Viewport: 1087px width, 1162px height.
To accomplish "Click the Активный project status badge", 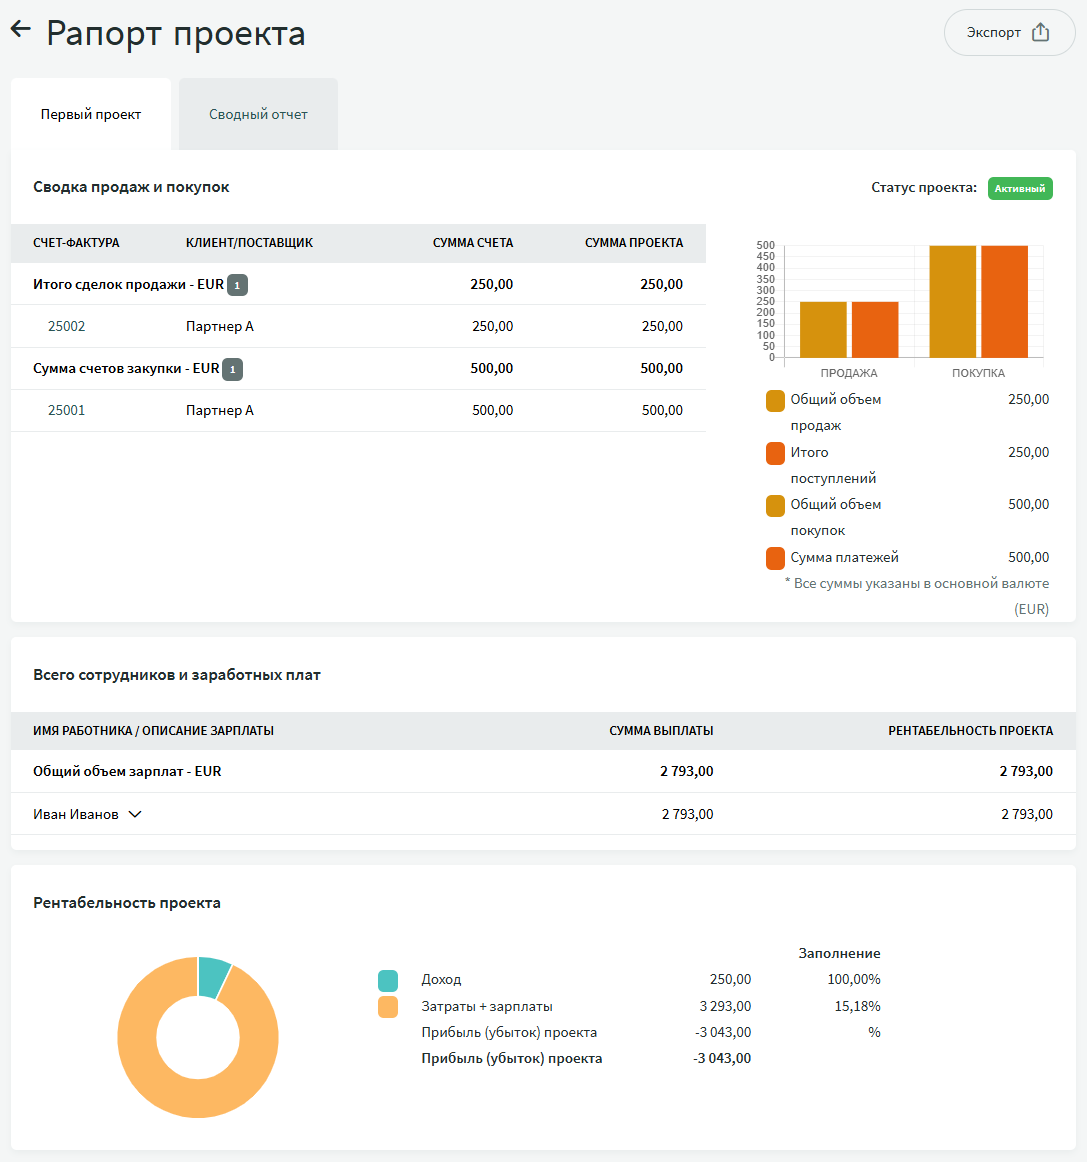I will point(1019,188).
